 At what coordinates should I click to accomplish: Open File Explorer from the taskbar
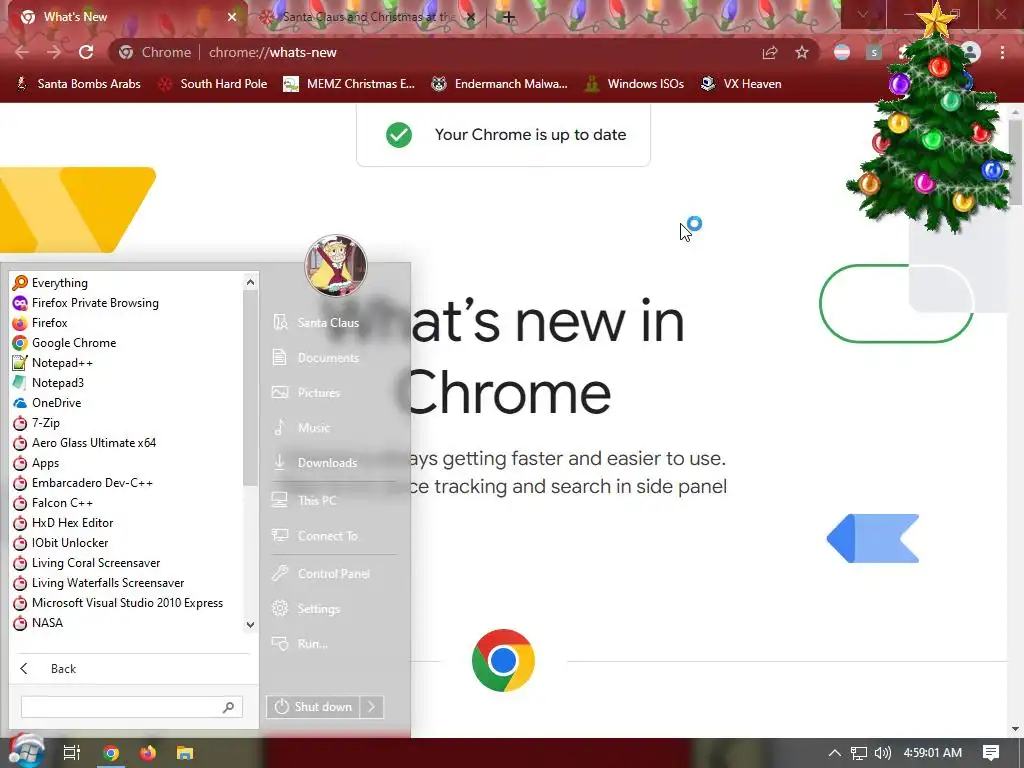point(185,753)
